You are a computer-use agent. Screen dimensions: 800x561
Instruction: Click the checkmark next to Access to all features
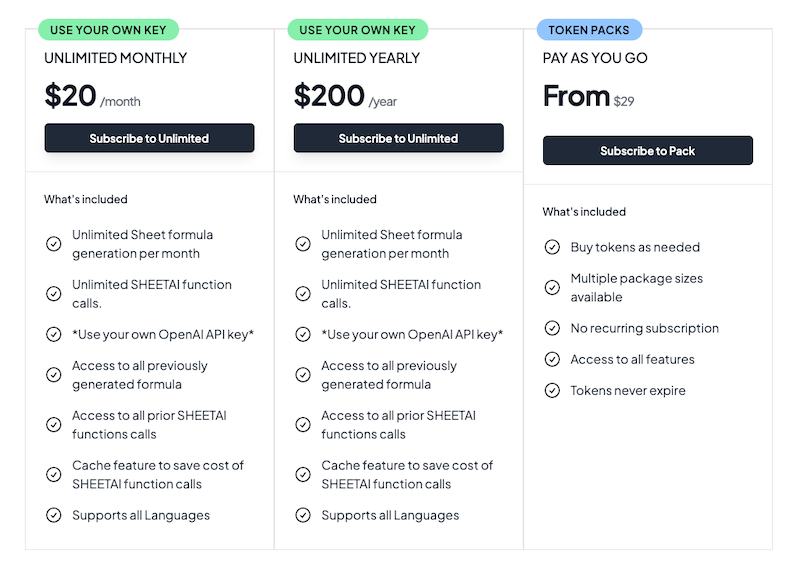pos(552,359)
